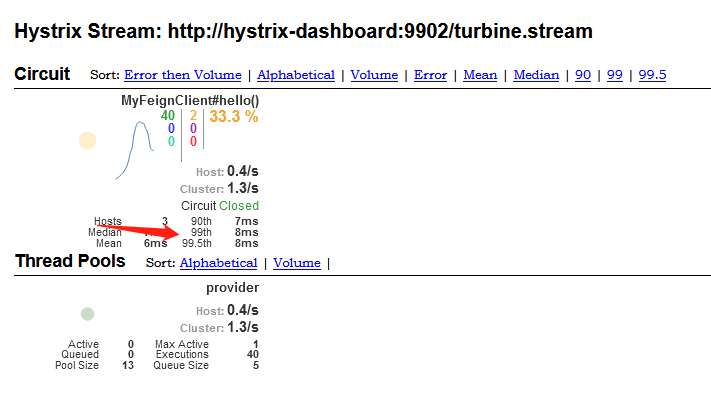Click the Pool Size value 13
The image size is (711, 413).
point(128,365)
